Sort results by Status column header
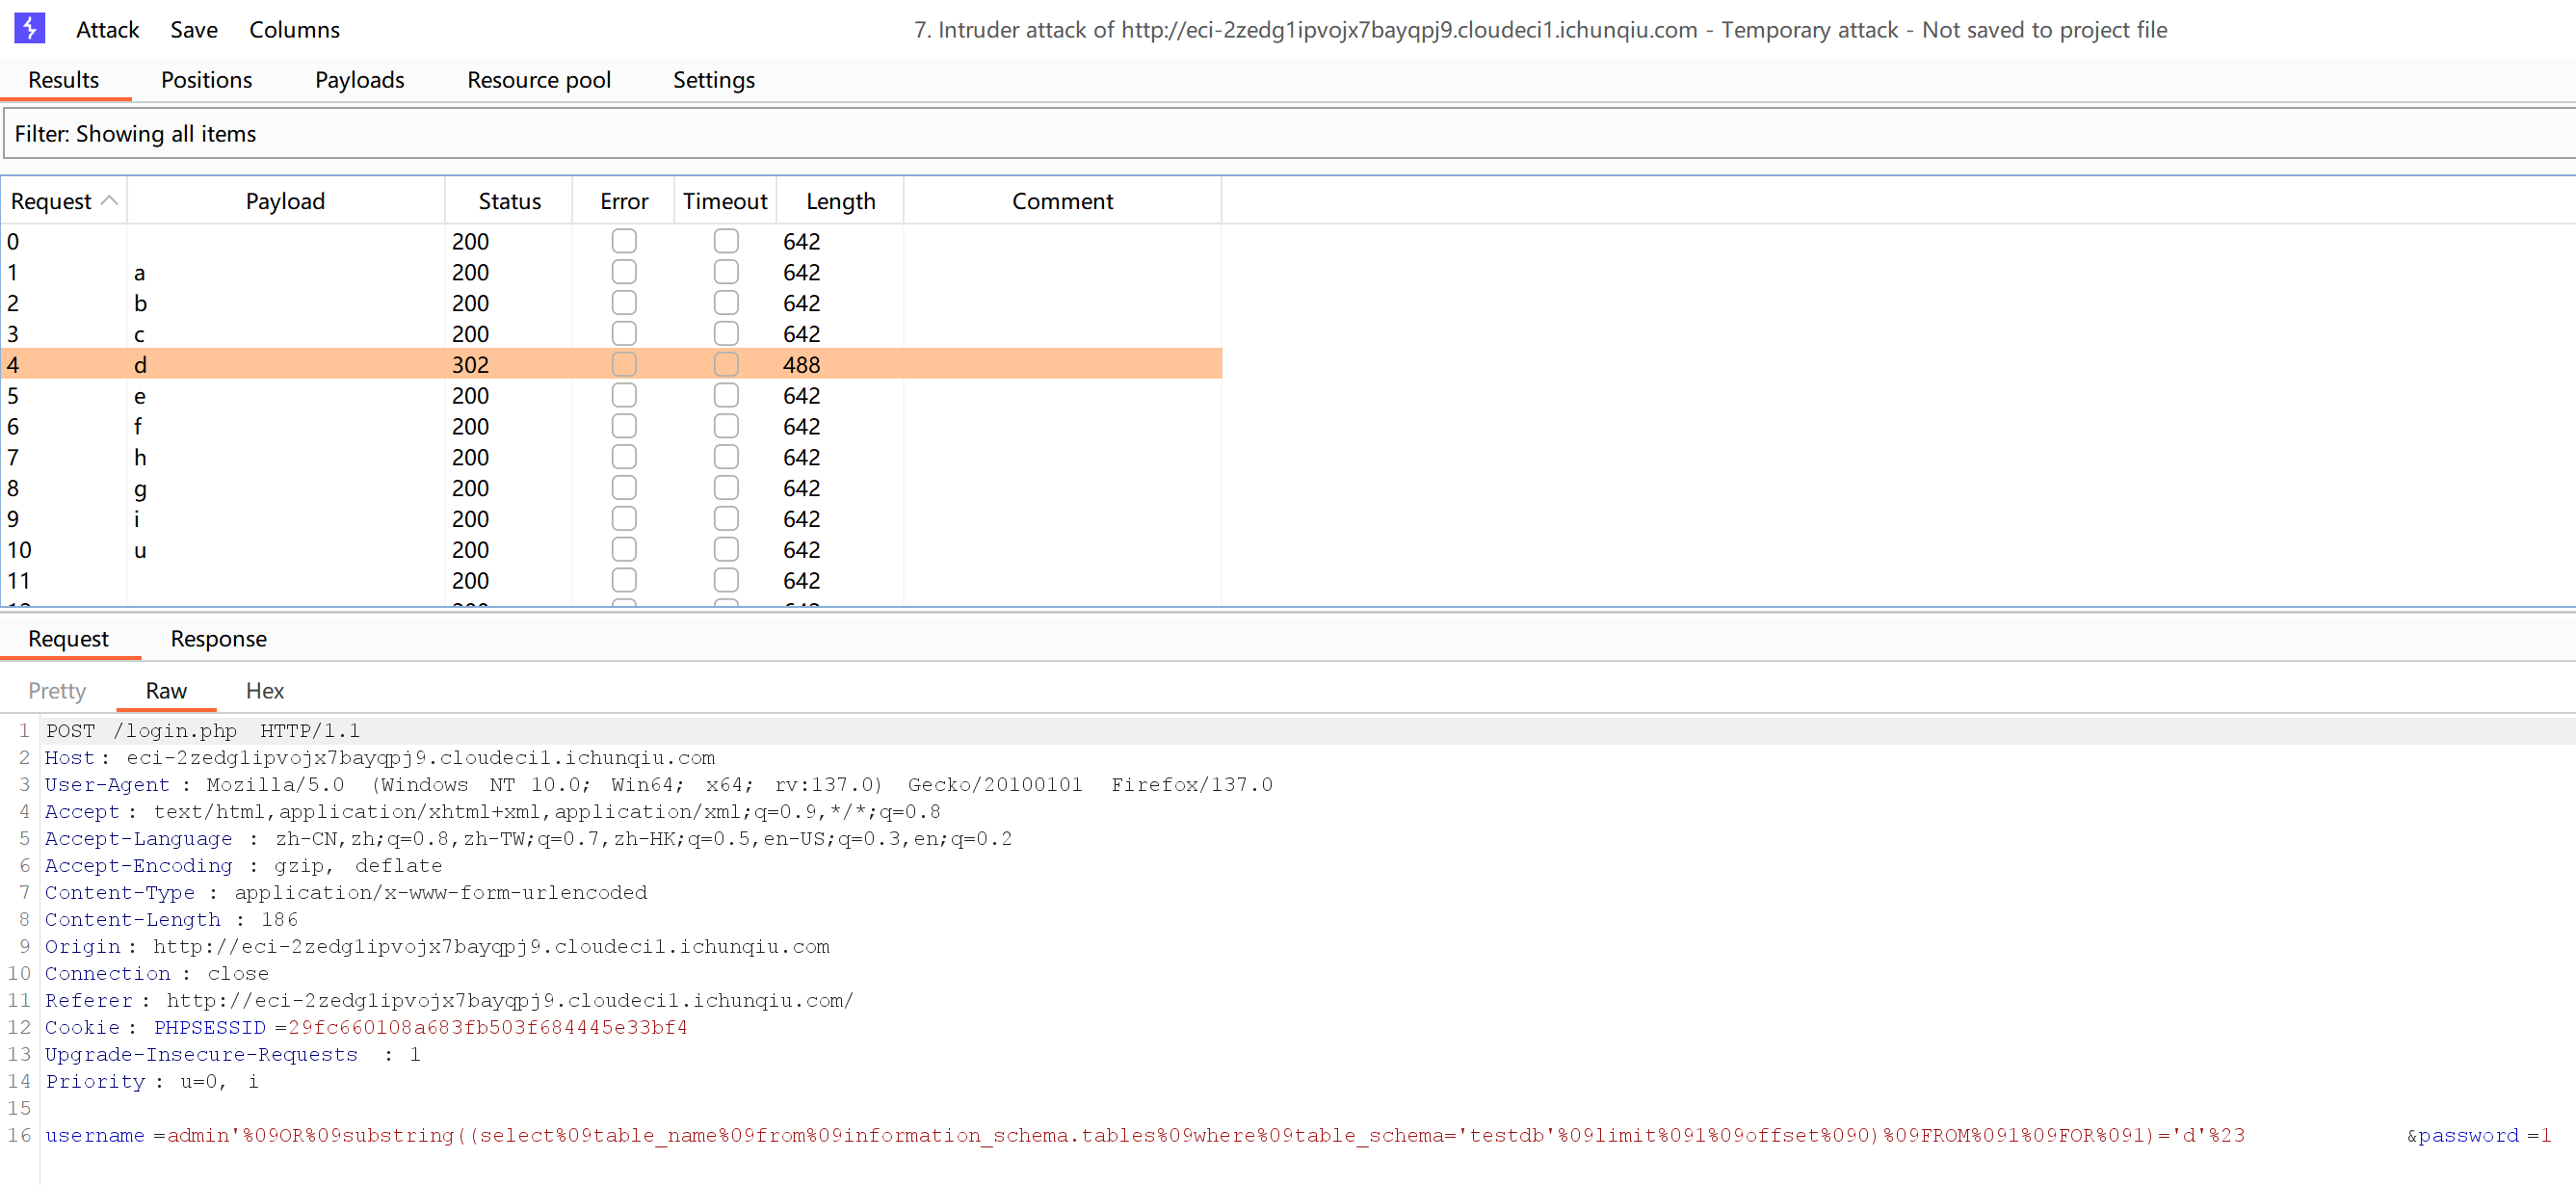The image size is (2576, 1185). (509, 201)
